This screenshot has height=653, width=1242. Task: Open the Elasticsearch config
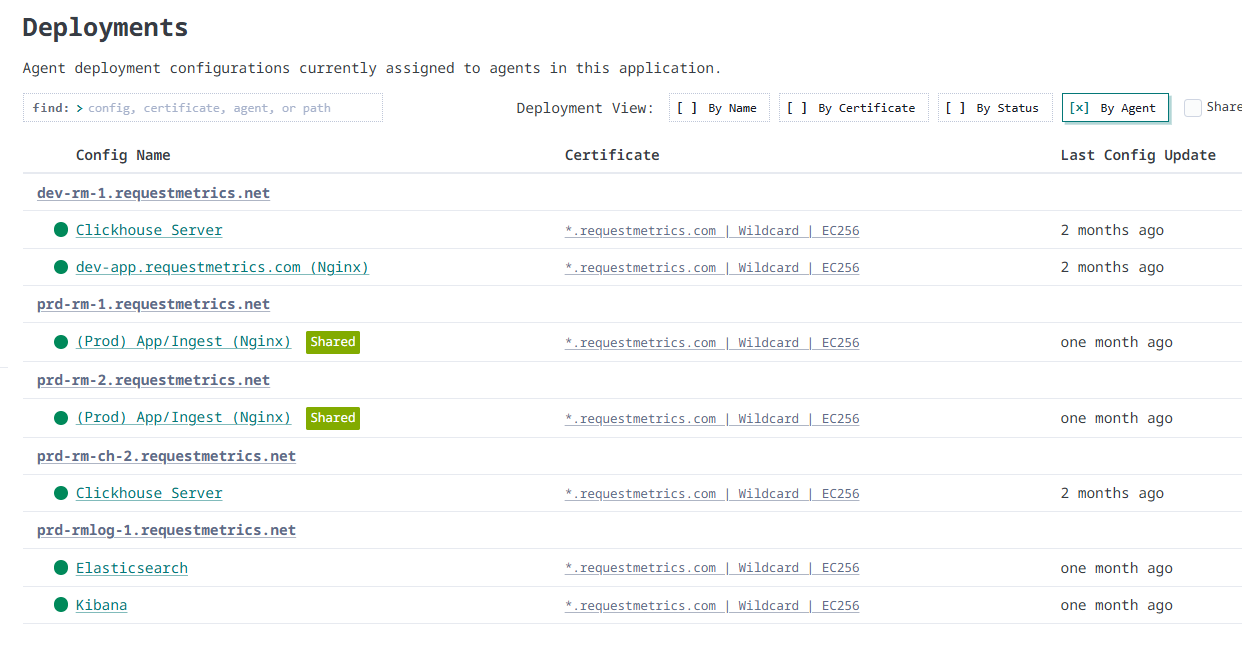(132, 568)
